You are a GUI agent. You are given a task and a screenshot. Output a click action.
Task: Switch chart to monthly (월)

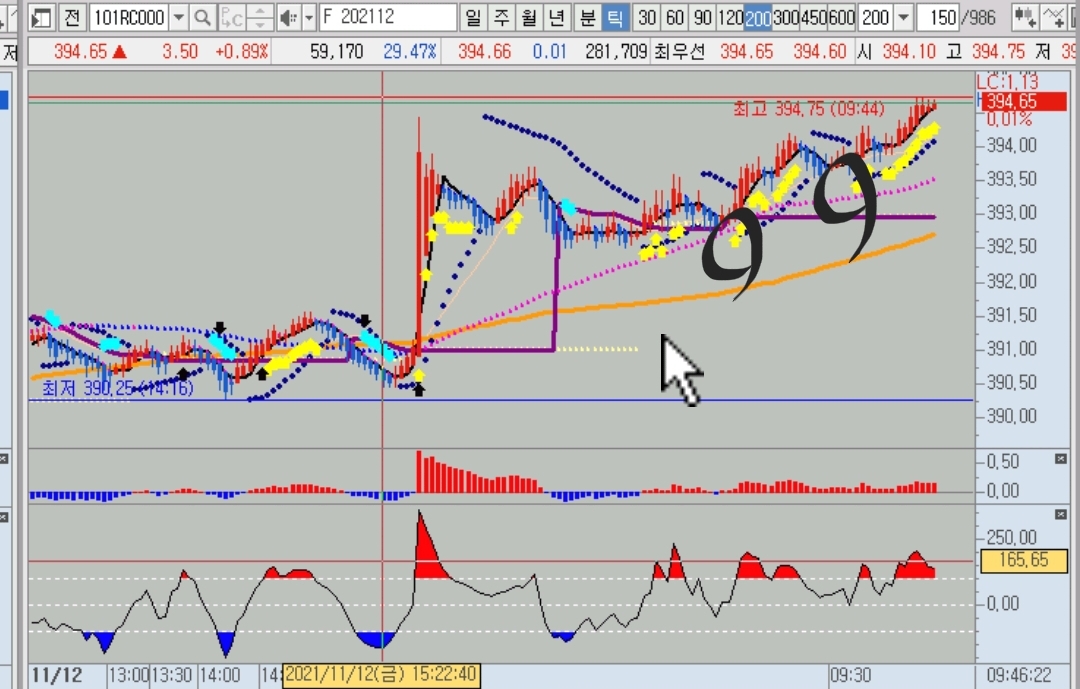tap(529, 17)
